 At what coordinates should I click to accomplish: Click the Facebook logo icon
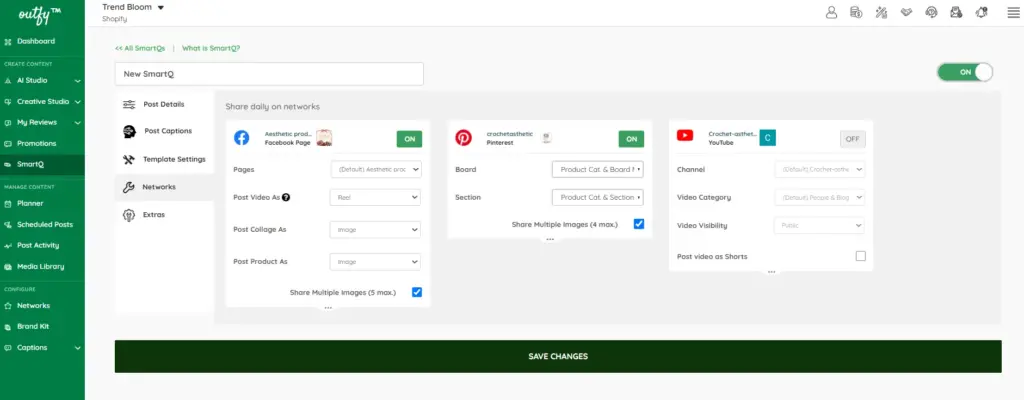[242, 137]
